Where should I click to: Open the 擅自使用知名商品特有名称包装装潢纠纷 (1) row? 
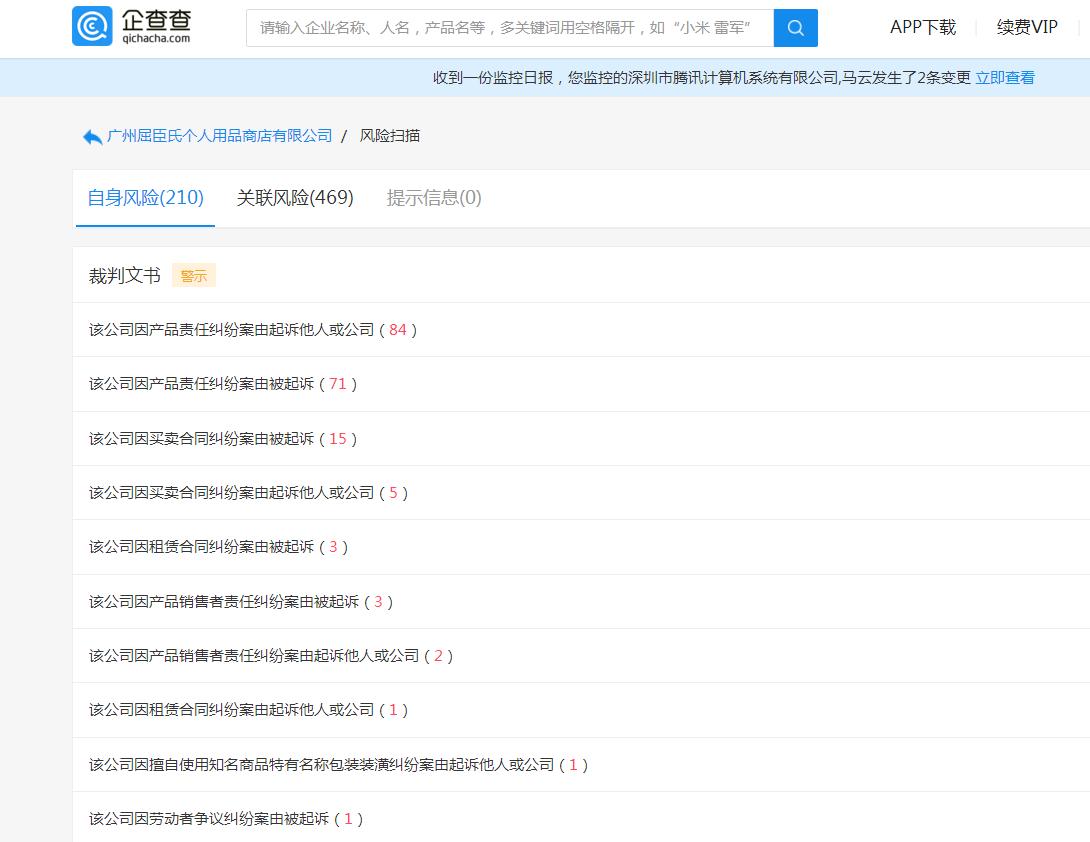click(335, 764)
